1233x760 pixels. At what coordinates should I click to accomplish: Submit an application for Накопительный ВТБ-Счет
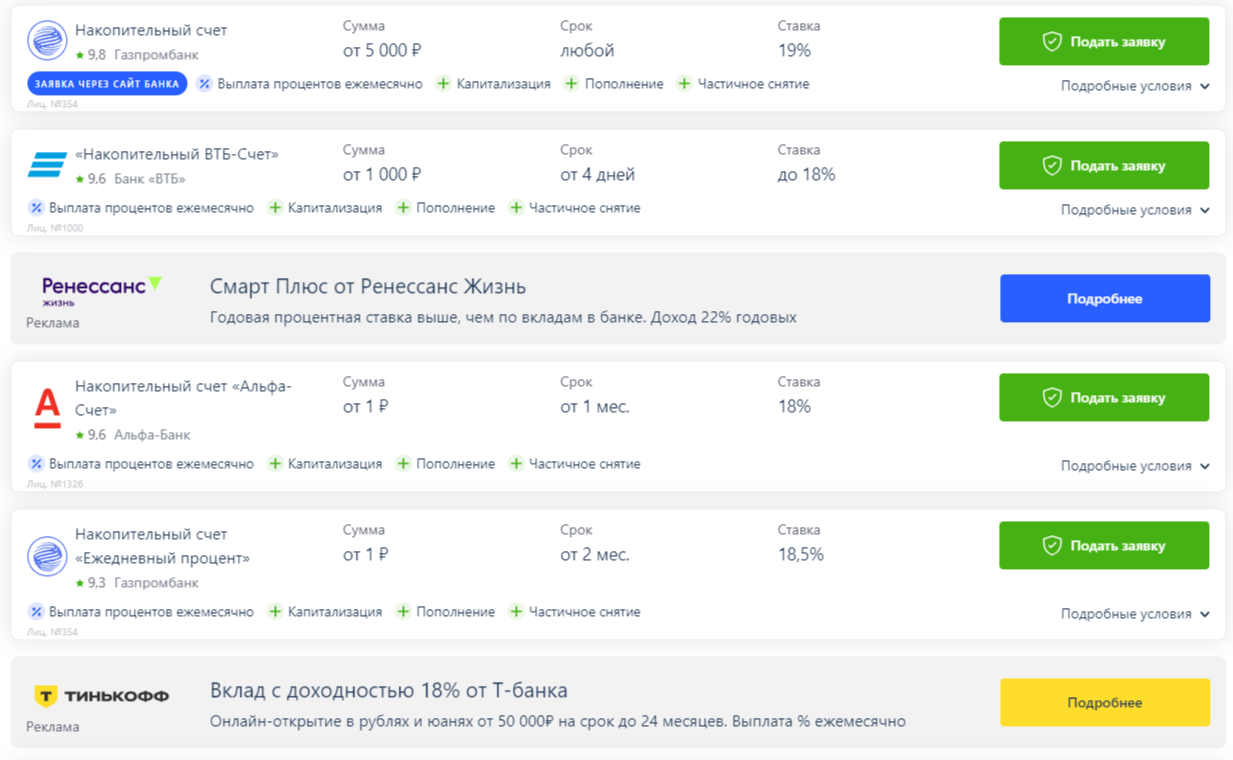[1104, 166]
